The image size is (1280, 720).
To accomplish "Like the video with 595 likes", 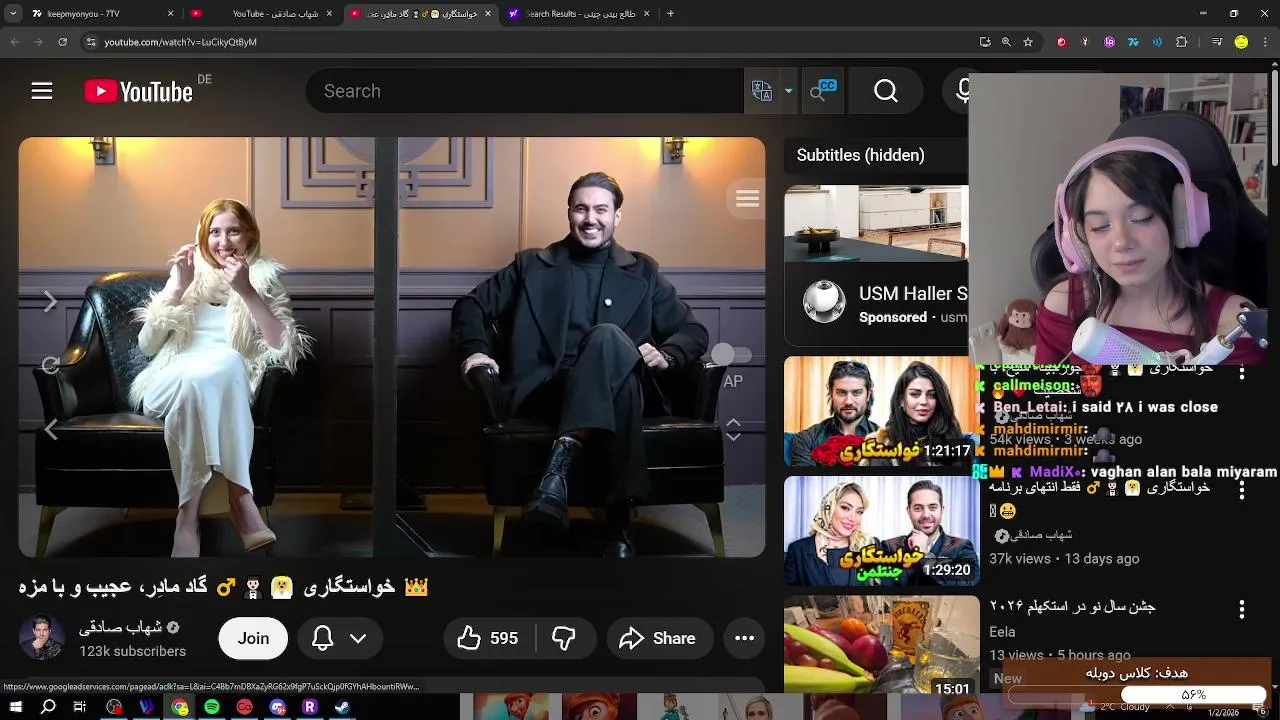I will tap(489, 638).
